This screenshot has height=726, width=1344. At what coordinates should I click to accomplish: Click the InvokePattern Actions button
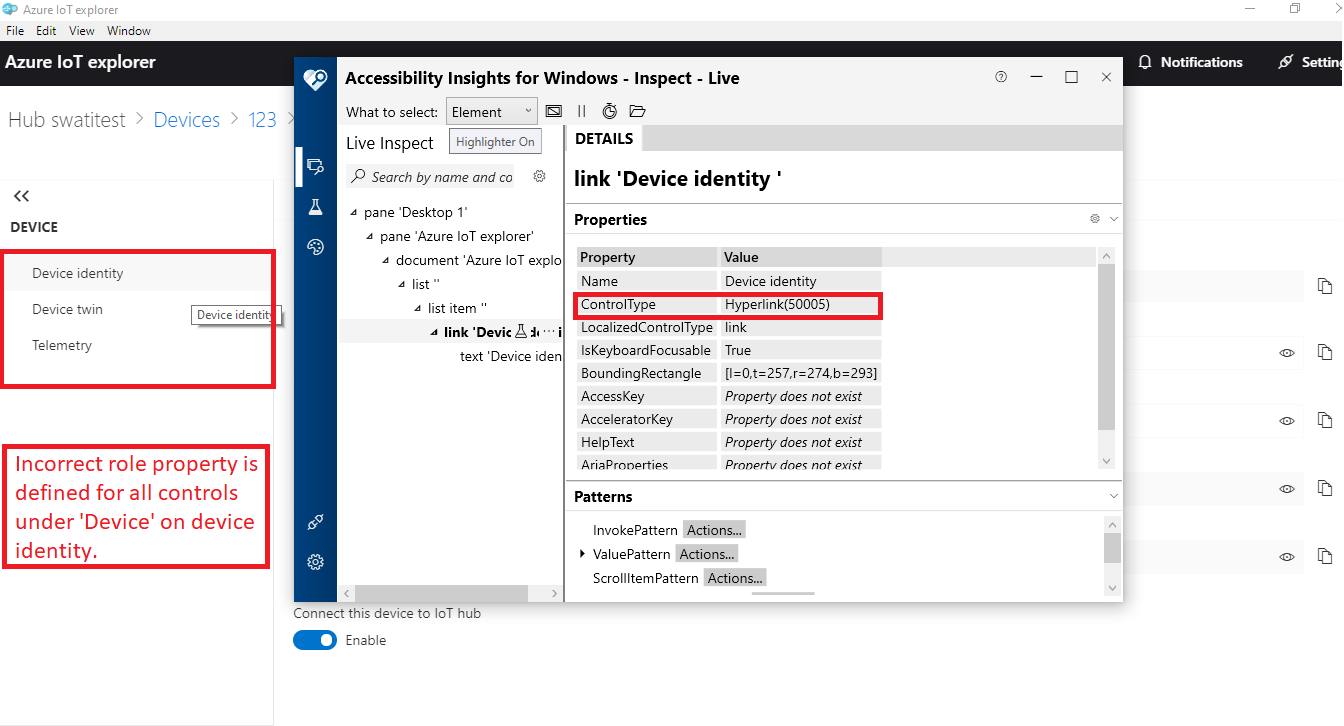point(713,529)
